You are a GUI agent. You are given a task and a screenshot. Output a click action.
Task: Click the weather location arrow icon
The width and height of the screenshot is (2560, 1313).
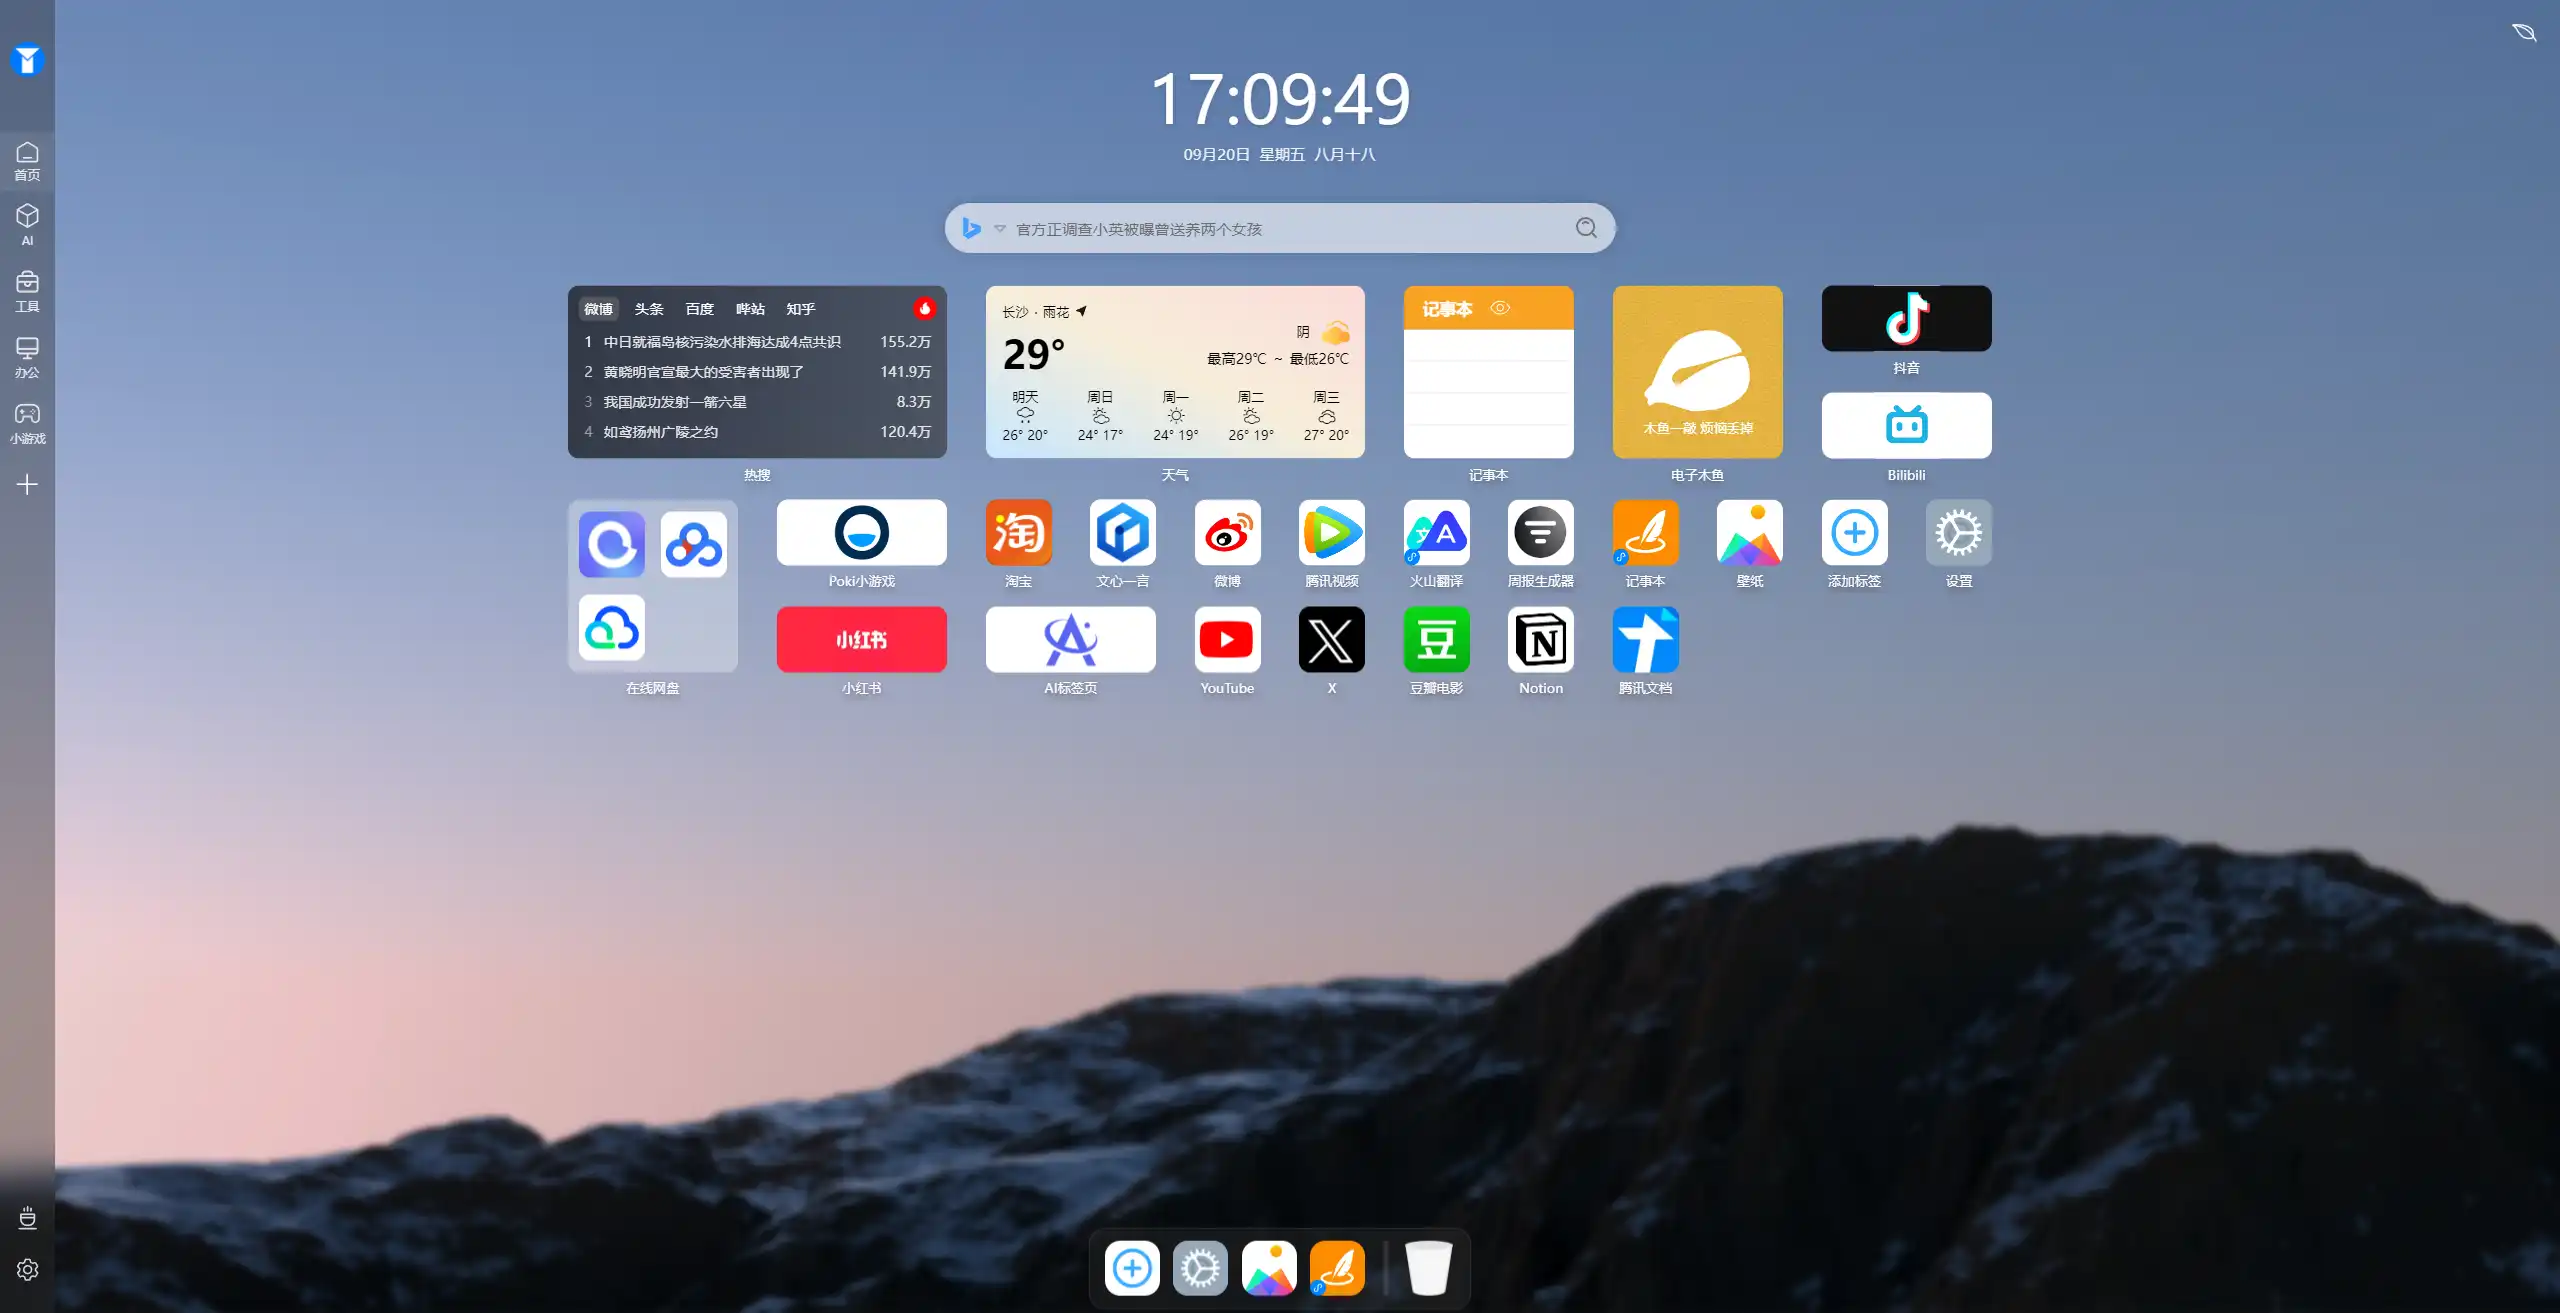[x=1081, y=312]
